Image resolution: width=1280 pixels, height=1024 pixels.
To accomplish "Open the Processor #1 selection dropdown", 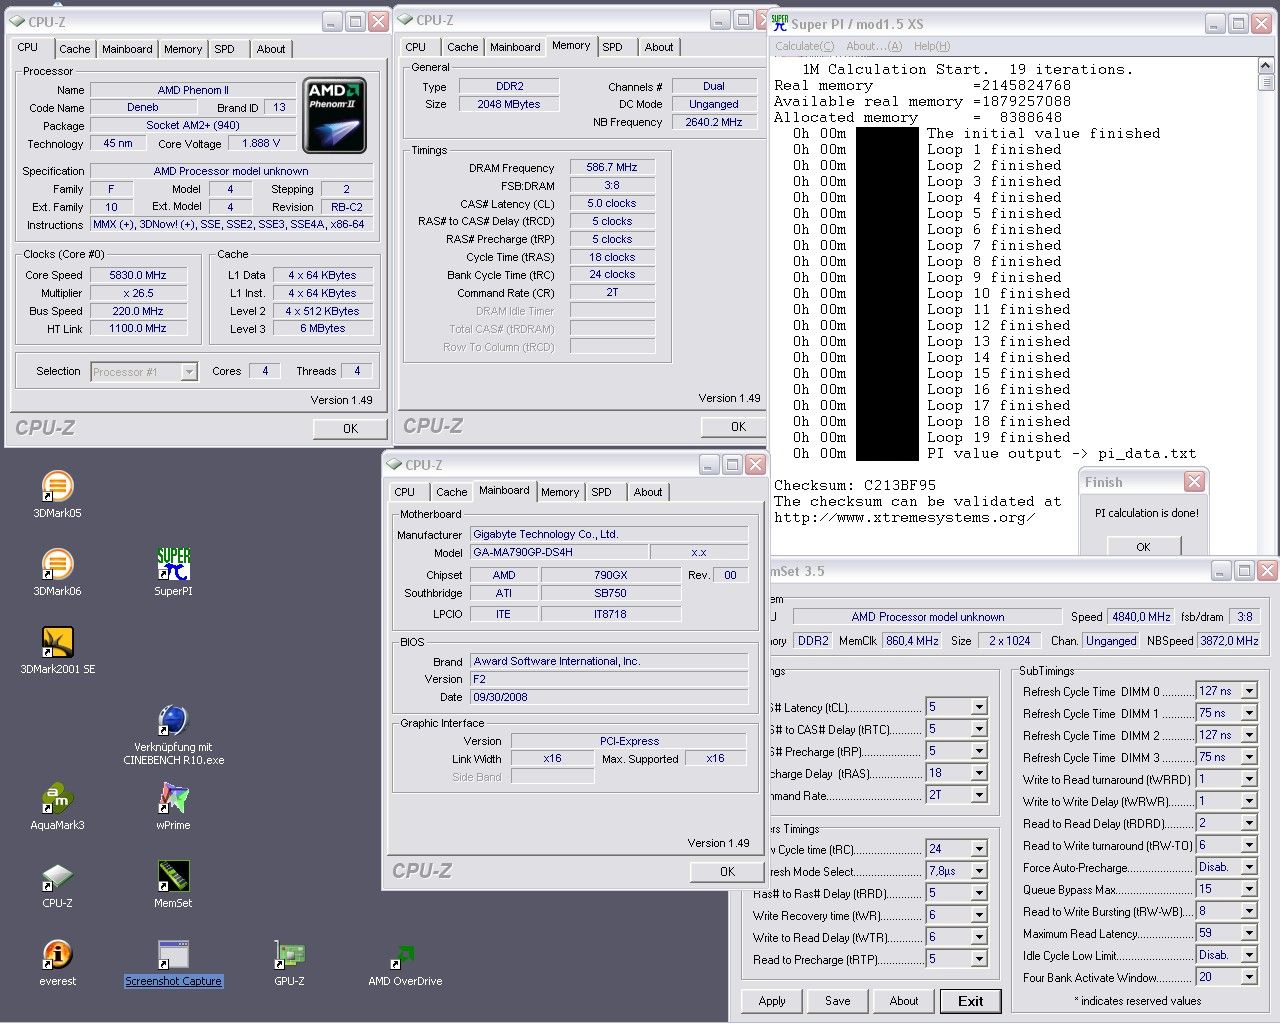I will click(x=189, y=372).
